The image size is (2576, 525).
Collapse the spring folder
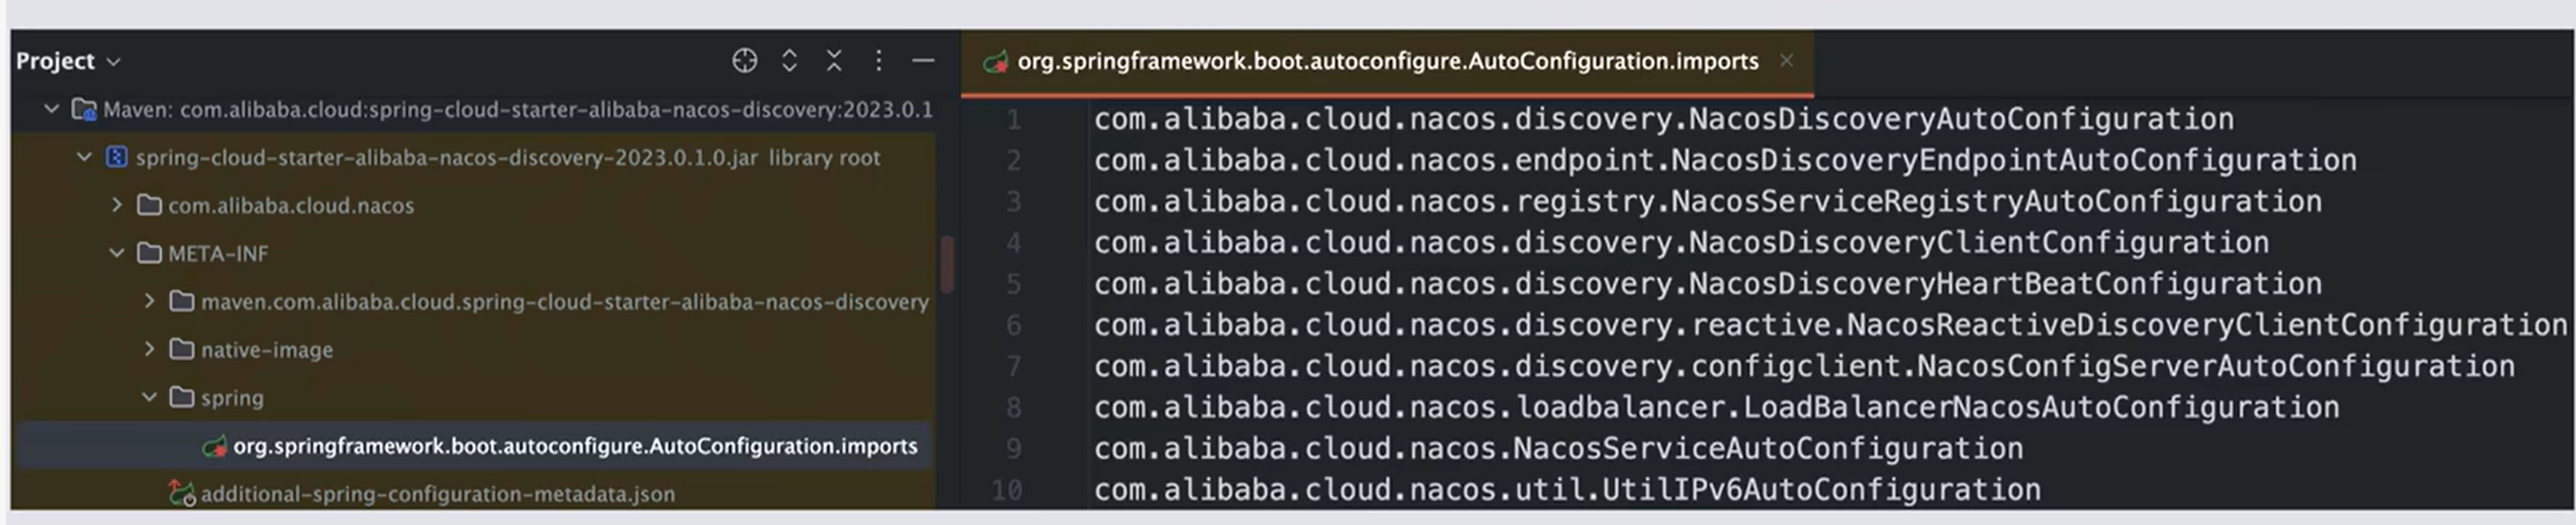(149, 397)
